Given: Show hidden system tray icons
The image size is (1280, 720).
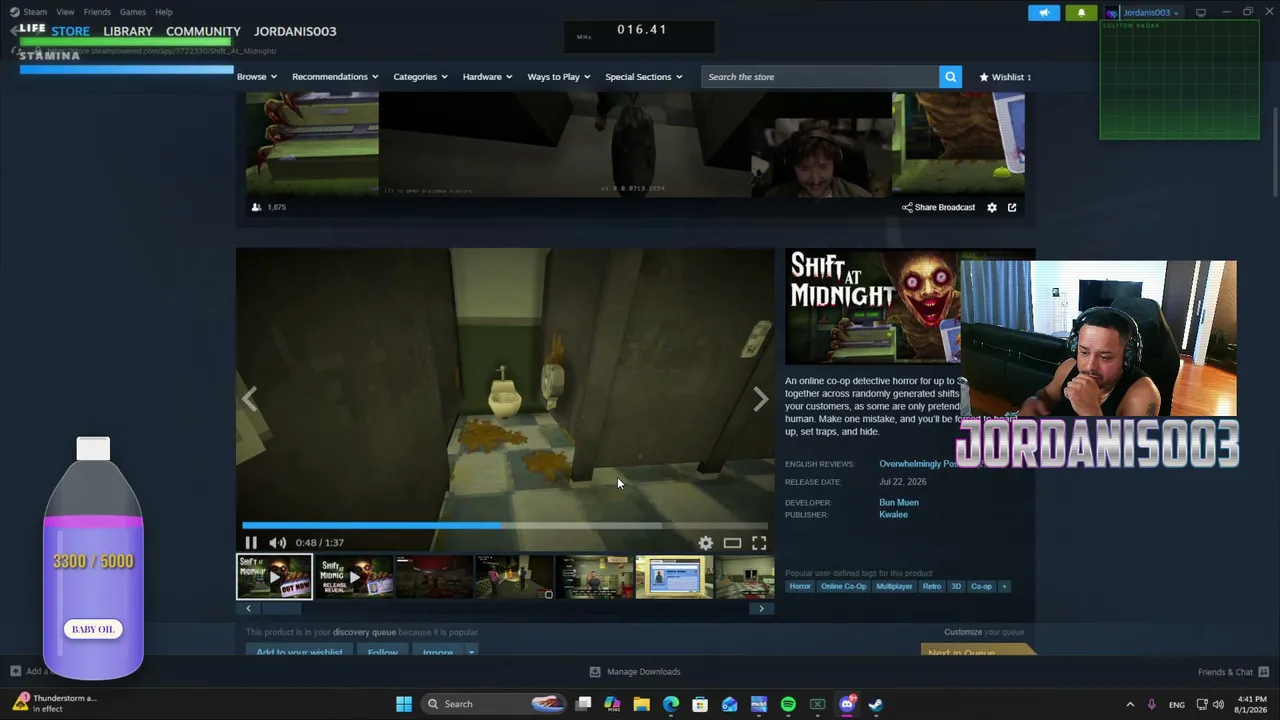Looking at the screenshot, I should 1130,704.
